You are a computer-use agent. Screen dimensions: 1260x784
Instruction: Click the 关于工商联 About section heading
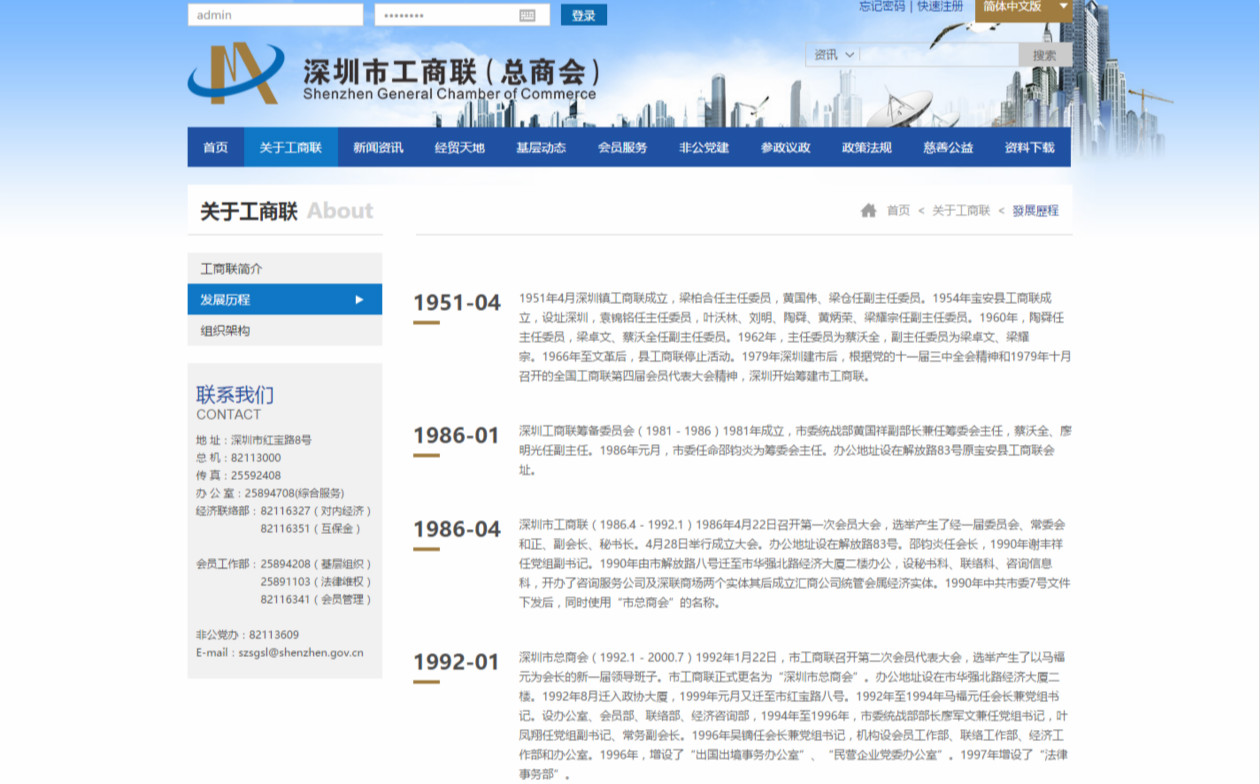(x=287, y=211)
